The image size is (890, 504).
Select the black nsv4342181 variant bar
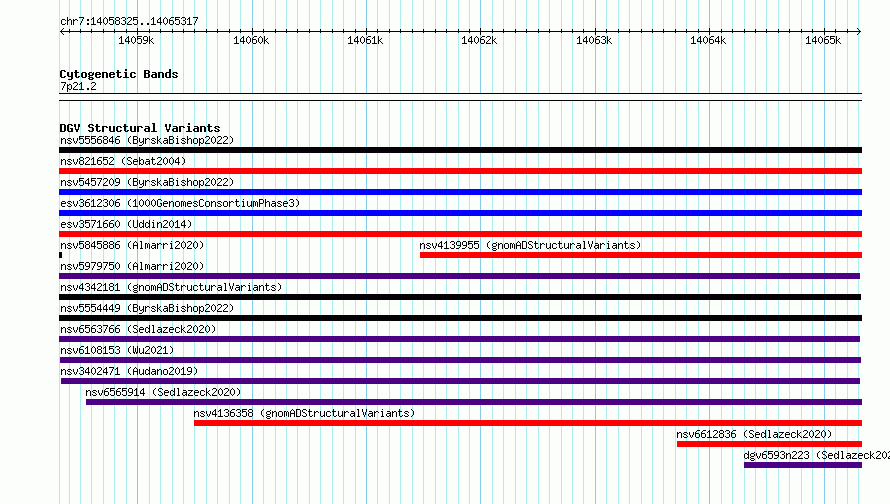(460, 297)
